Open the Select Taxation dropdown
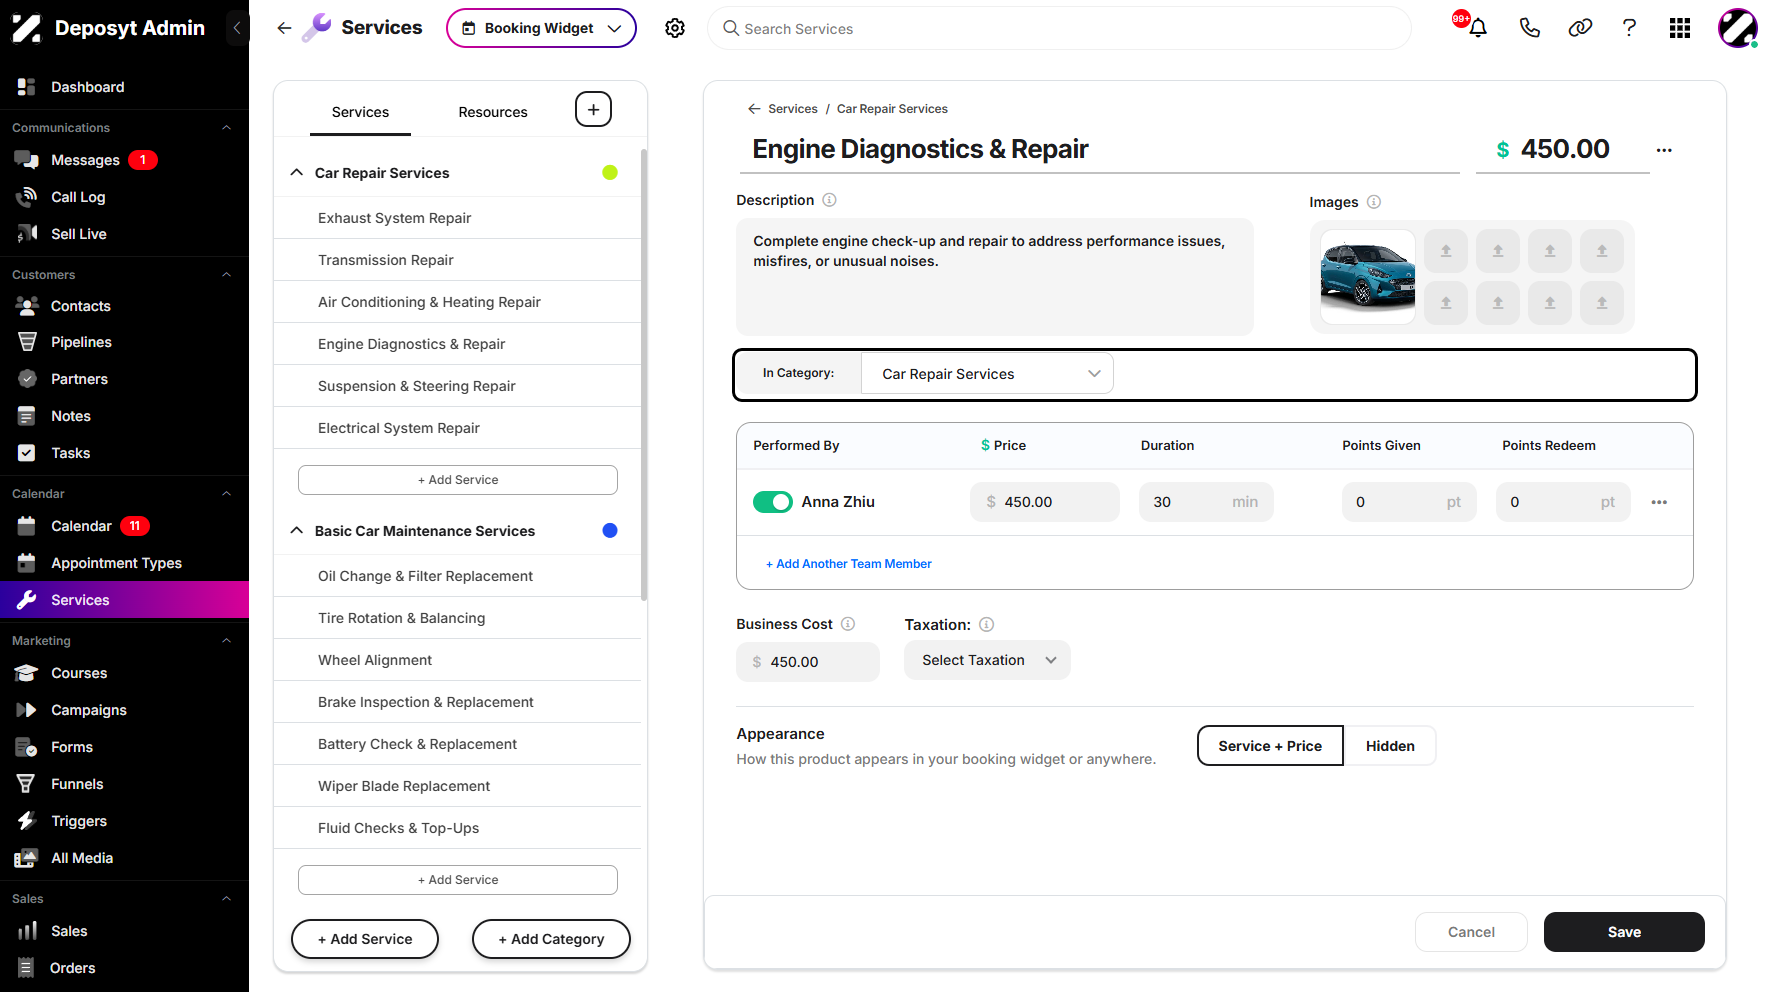The width and height of the screenshot is (1782, 992). [987, 660]
